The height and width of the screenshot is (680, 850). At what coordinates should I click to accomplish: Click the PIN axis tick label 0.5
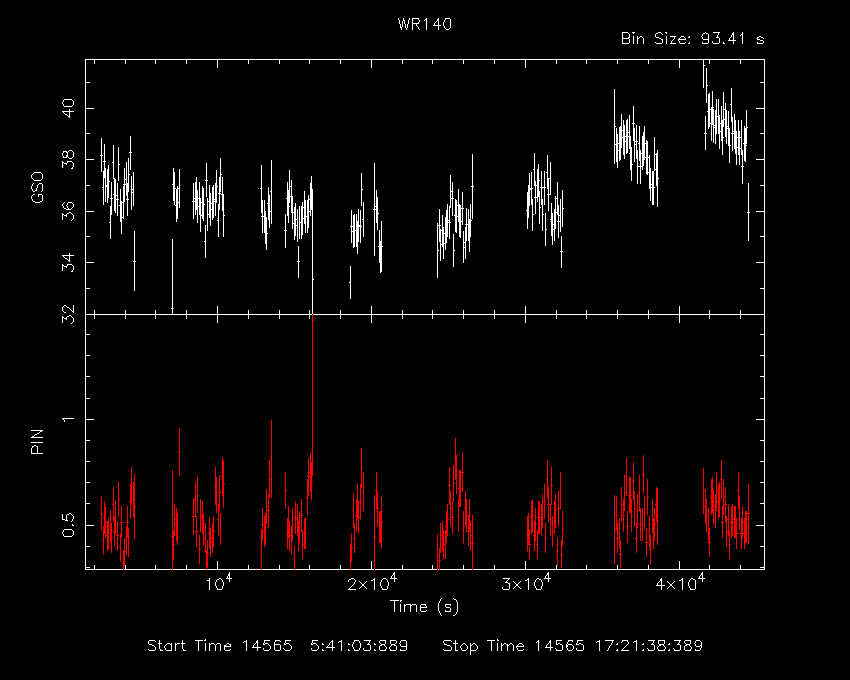point(68,525)
